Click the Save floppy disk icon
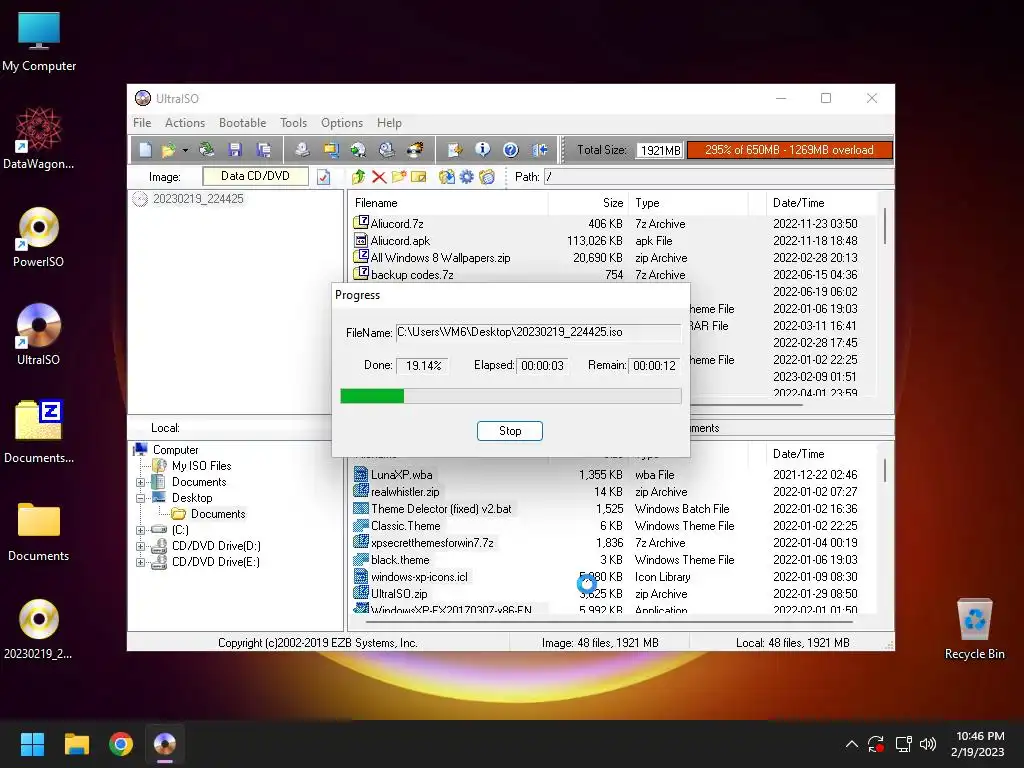Image resolution: width=1024 pixels, height=768 pixels. (235, 150)
